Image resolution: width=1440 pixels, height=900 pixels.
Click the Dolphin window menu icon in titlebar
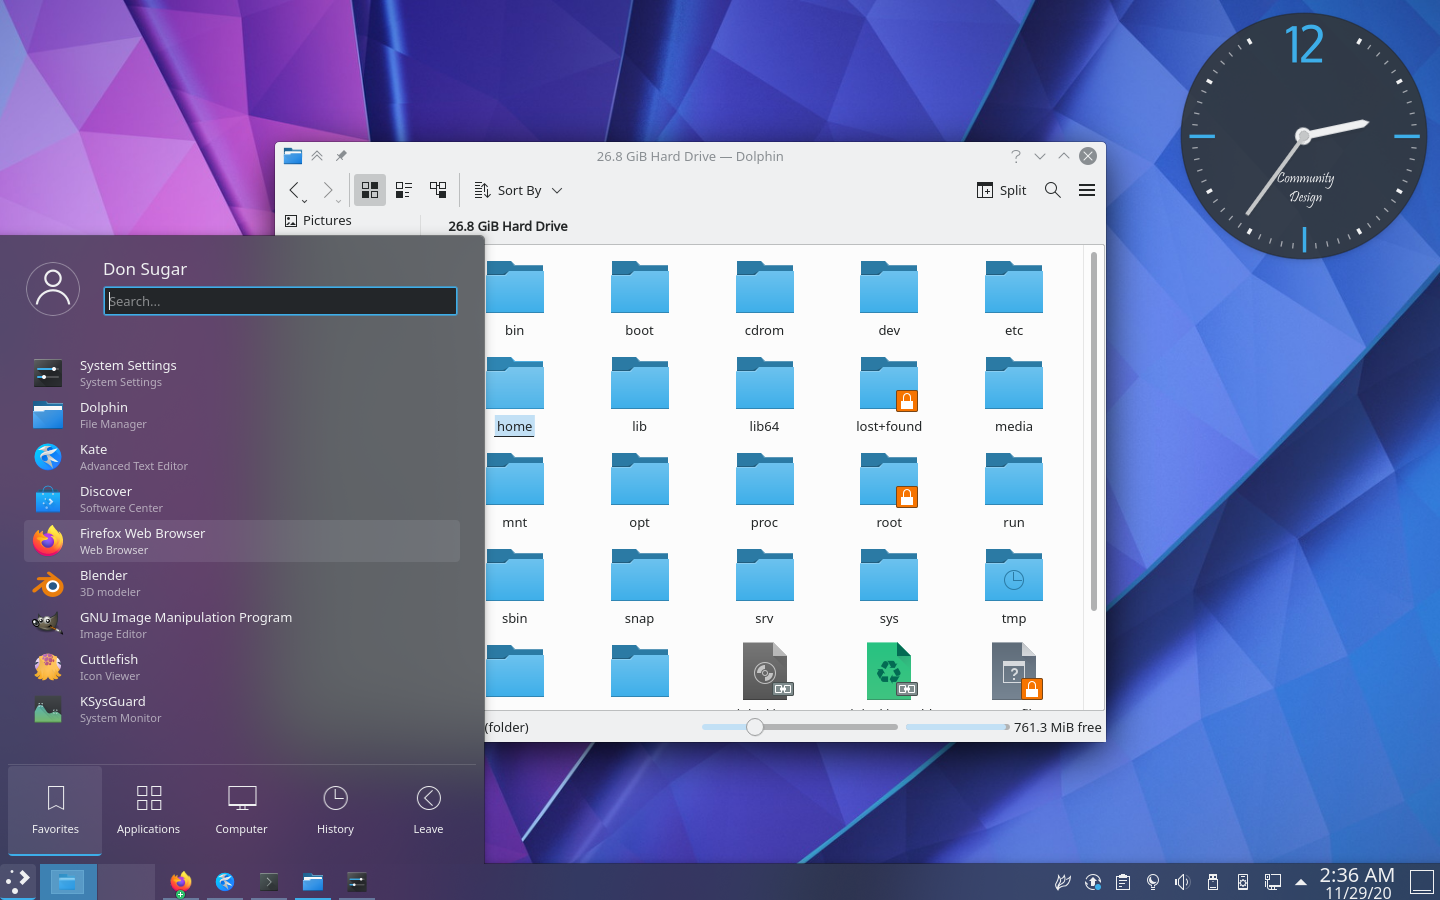pyautogui.click(x=293, y=156)
